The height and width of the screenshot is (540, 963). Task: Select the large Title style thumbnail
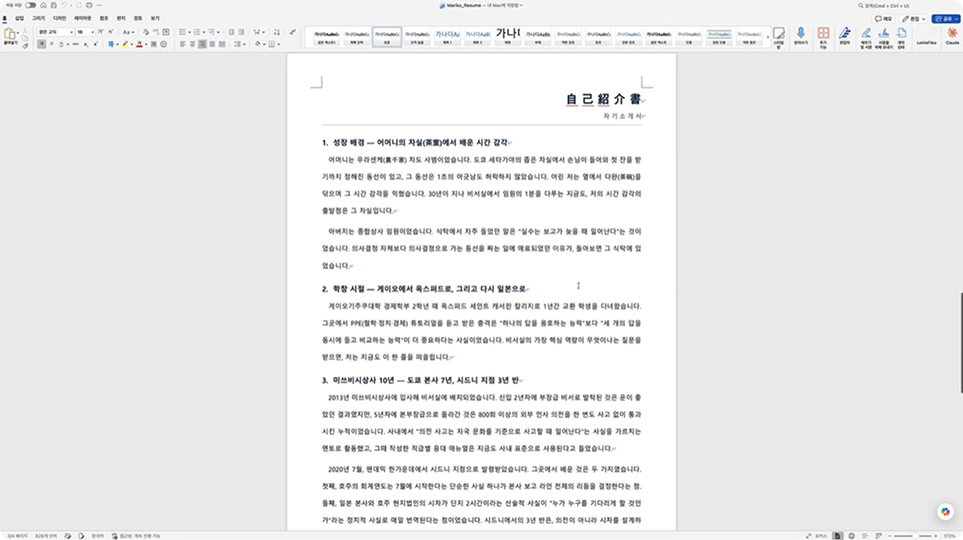tap(508, 36)
